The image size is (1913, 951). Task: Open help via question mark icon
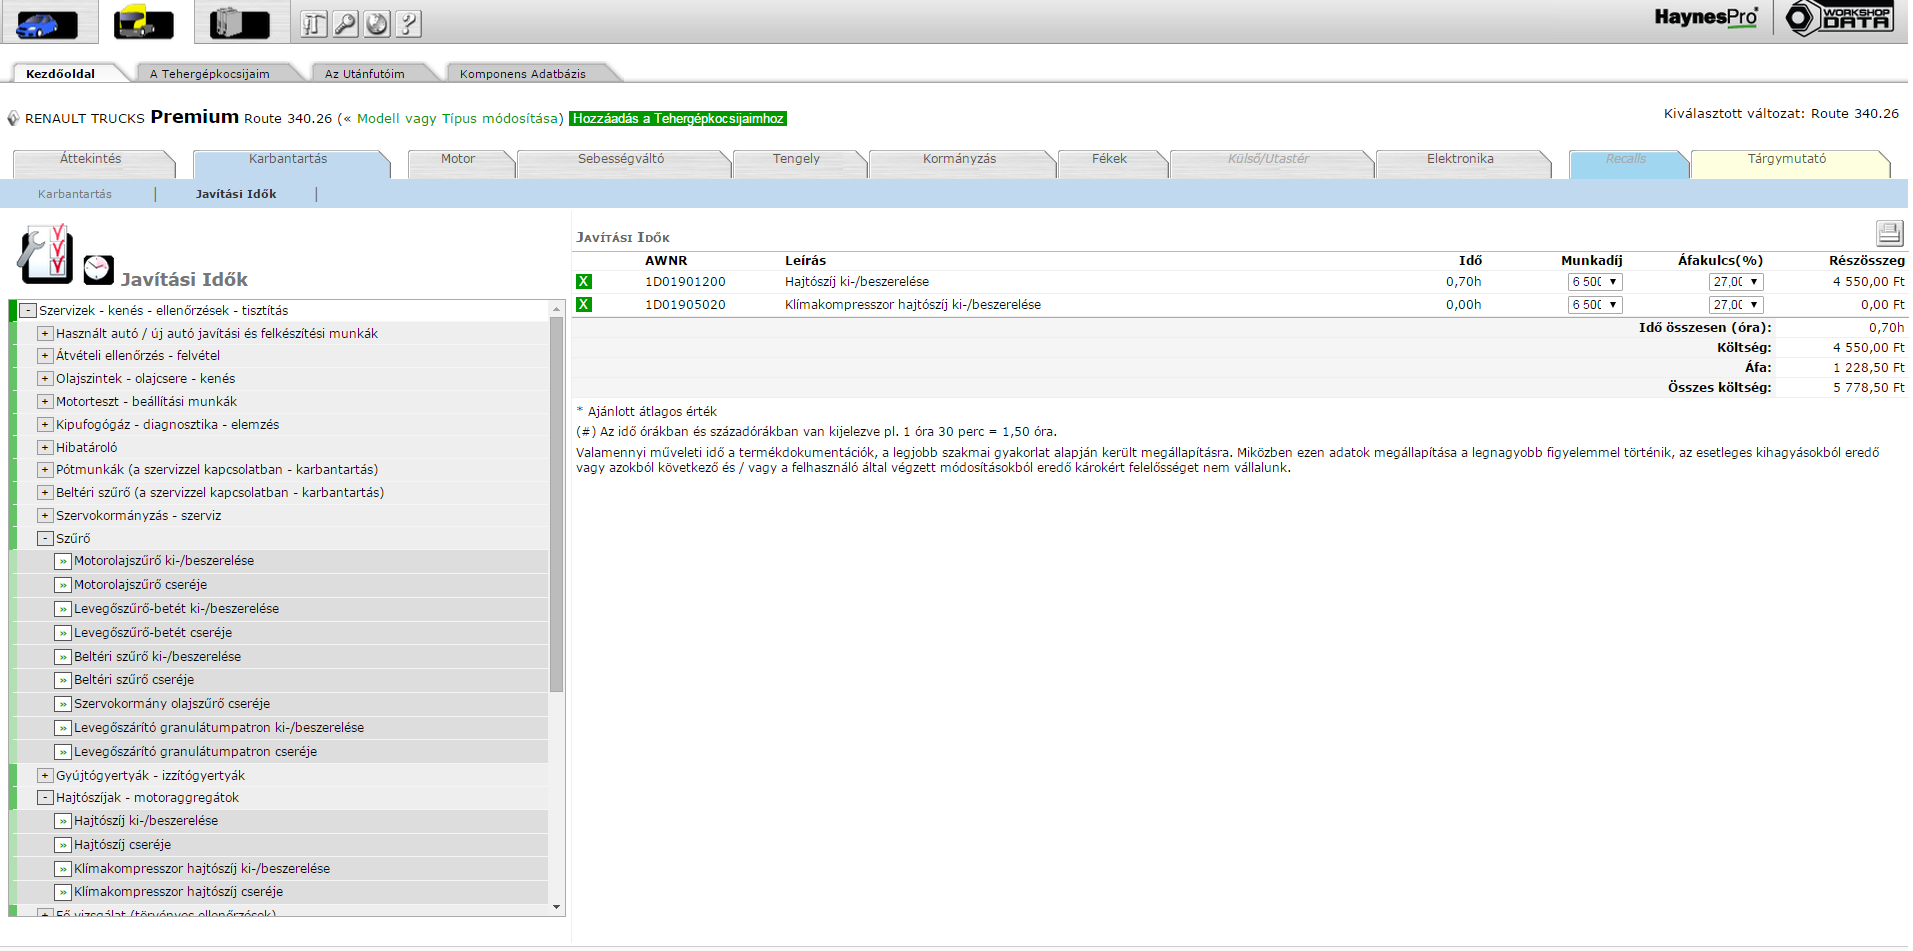coord(408,24)
